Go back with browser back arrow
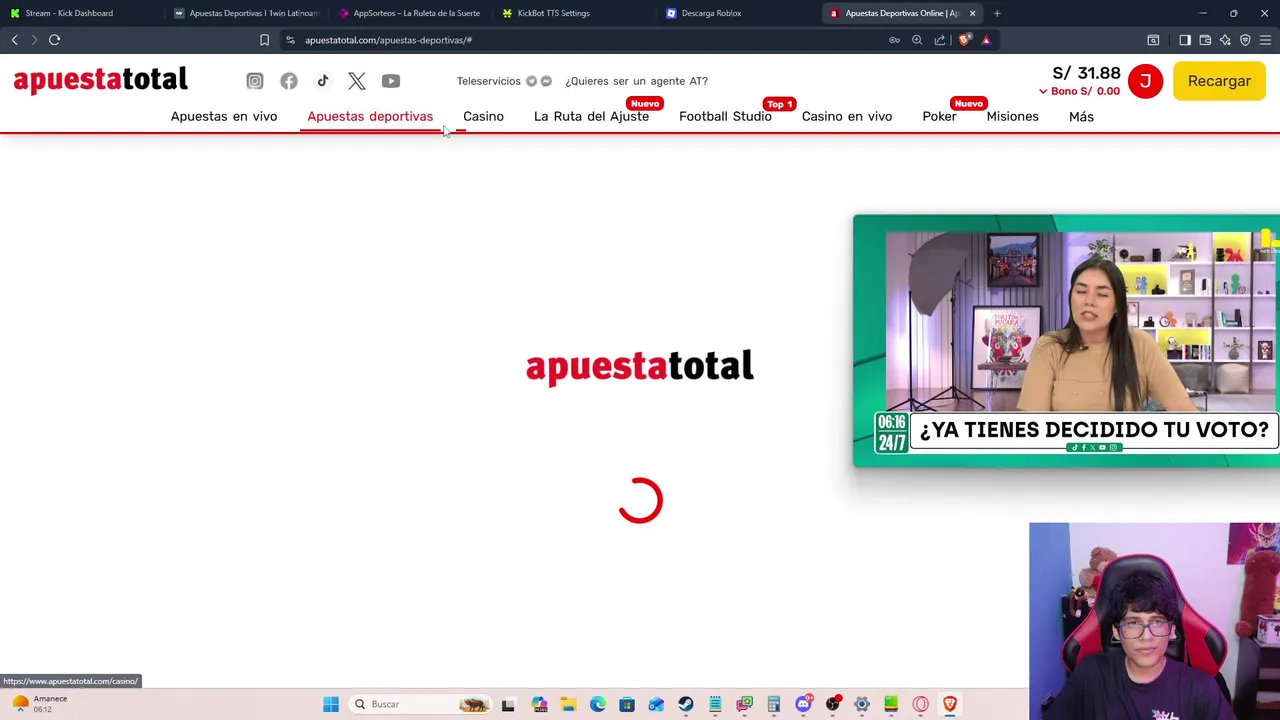The height and width of the screenshot is (720, 1280). click(14, 40)
